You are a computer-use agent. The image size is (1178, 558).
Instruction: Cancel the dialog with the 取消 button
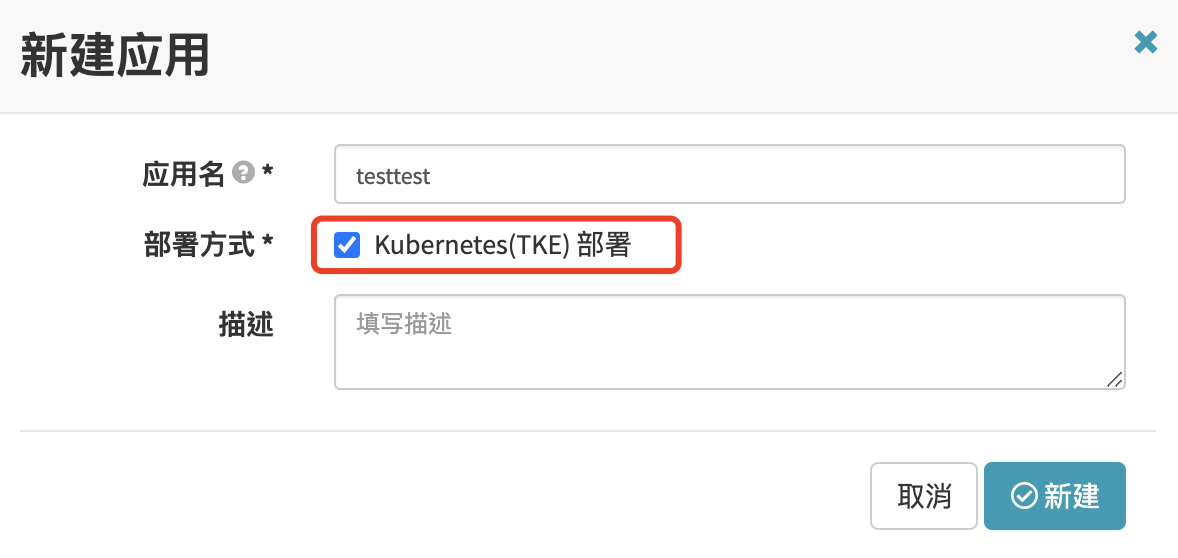(x=923, y=496)
